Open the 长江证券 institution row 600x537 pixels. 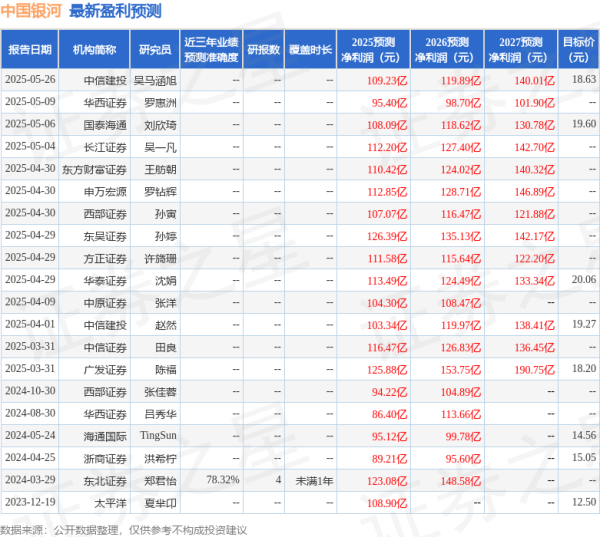(106, 146)
